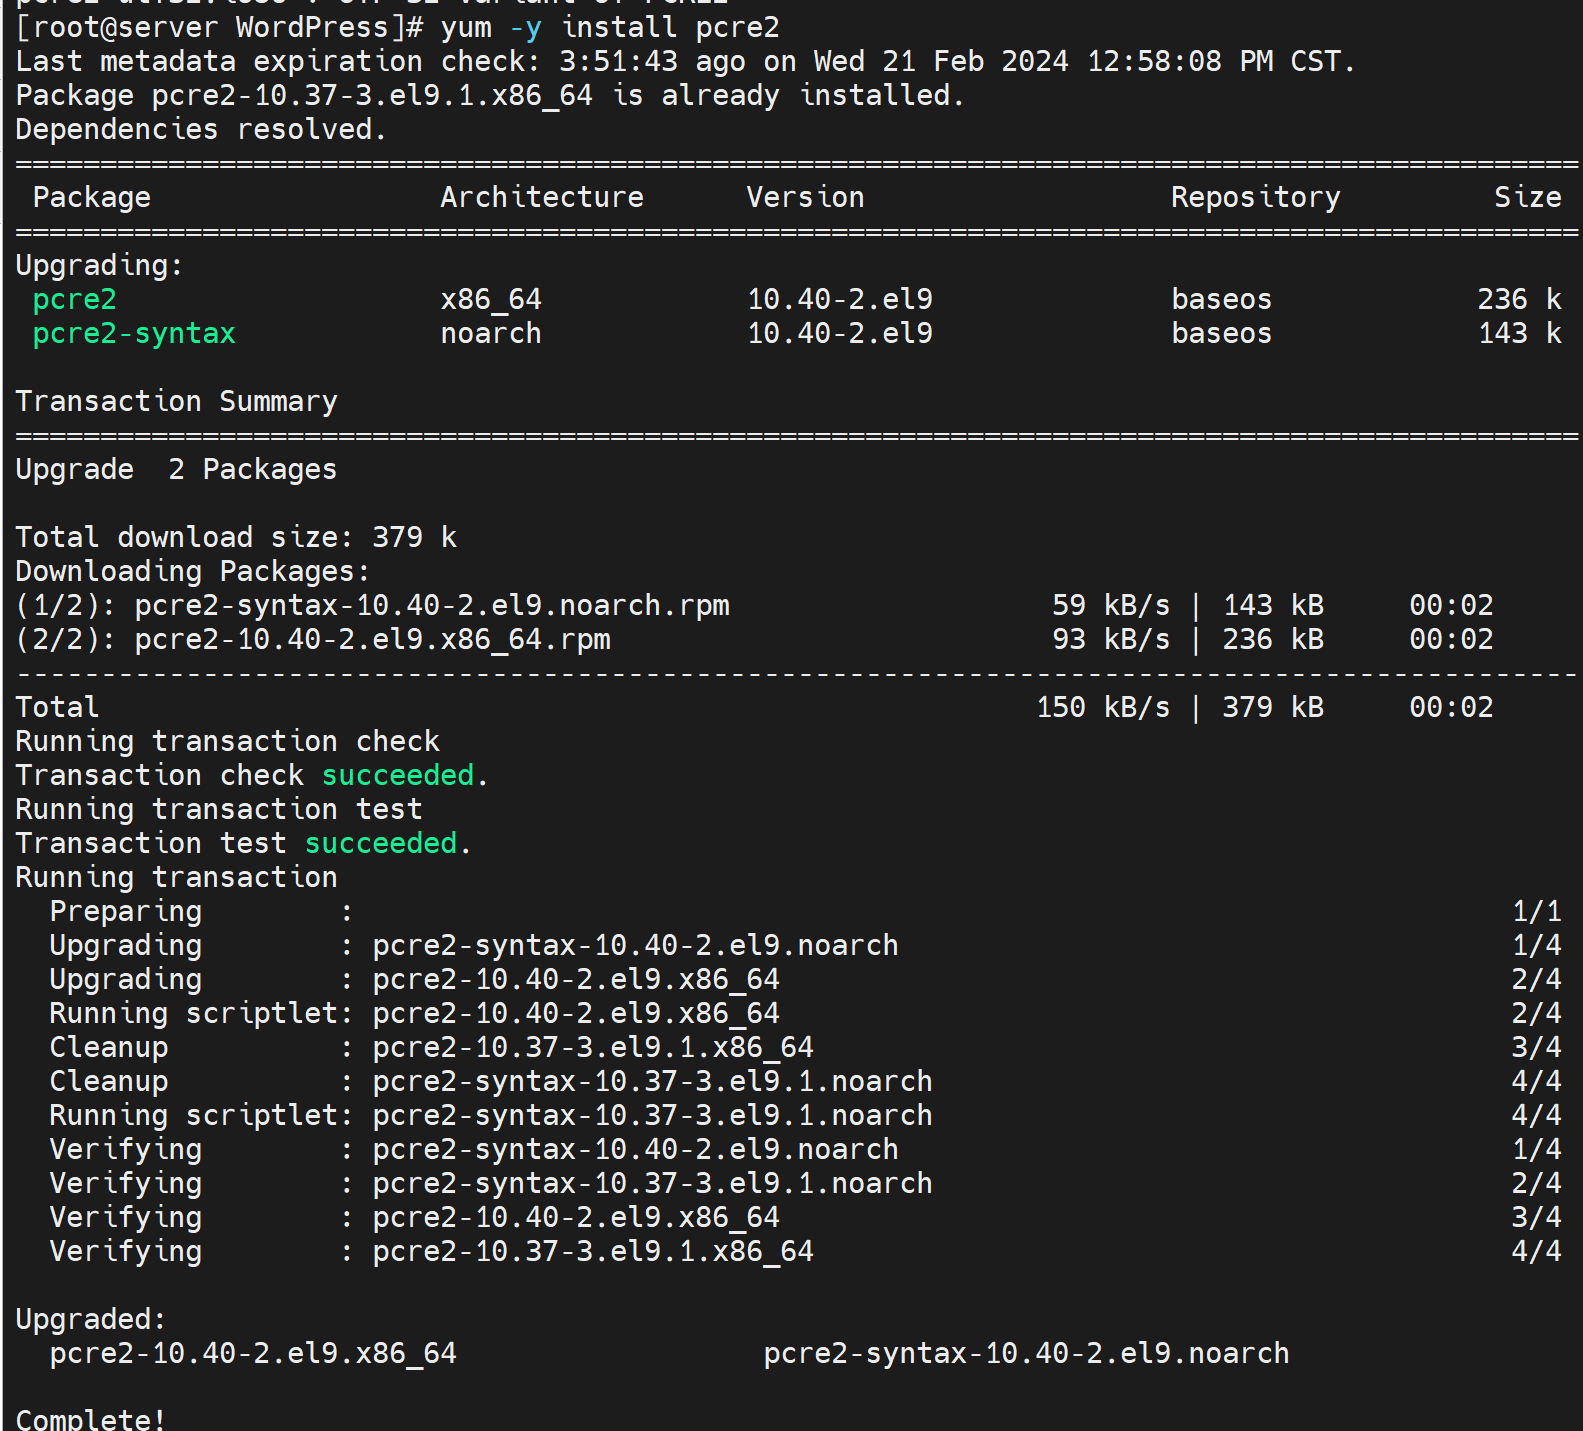Click the 'Dependencies resolved.' line
The width and height of the screenshot is (1583, 1431).
coord(200,129)
